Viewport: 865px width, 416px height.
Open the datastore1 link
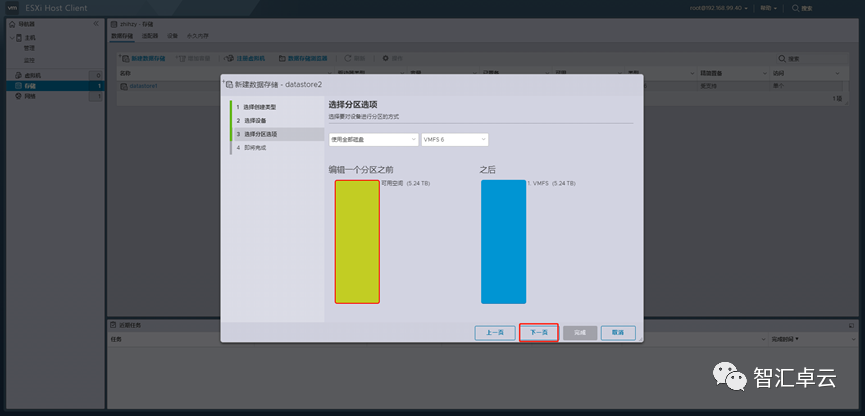(x=143, y=86)
